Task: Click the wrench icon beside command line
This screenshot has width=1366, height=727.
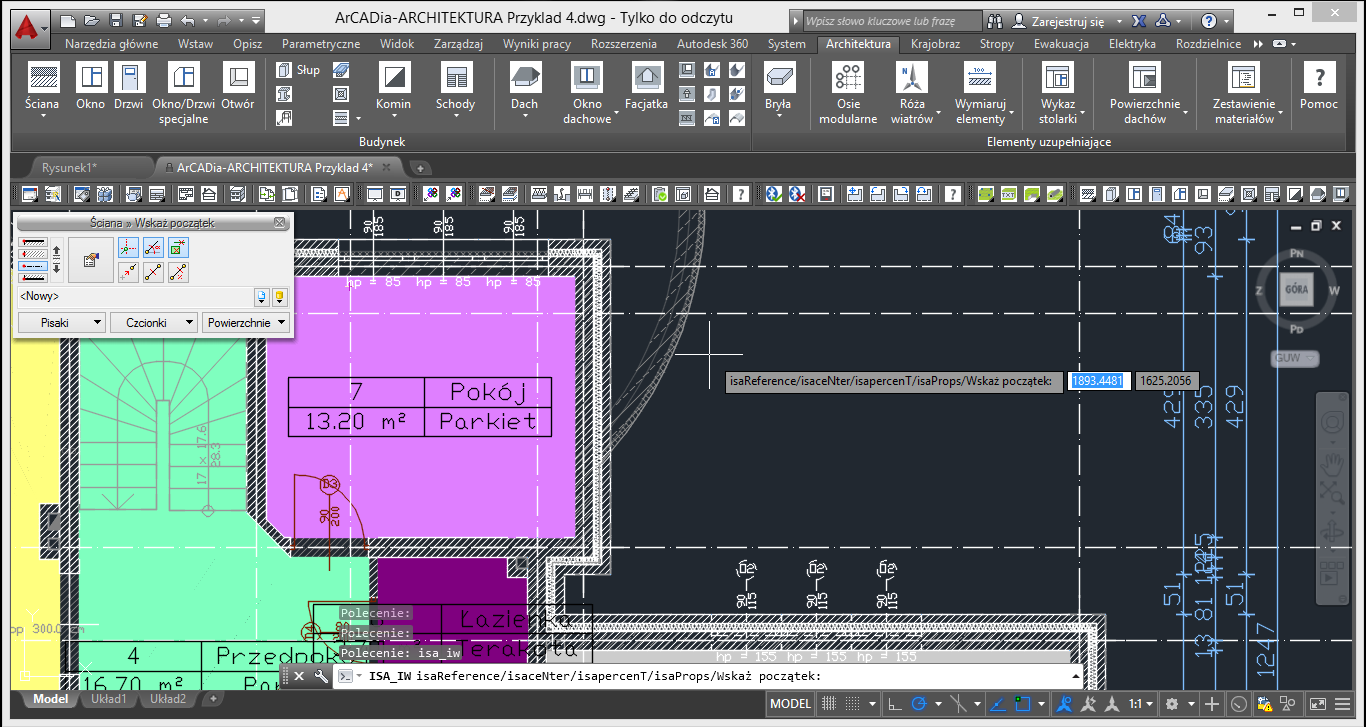Action: (x=321, y=676)
